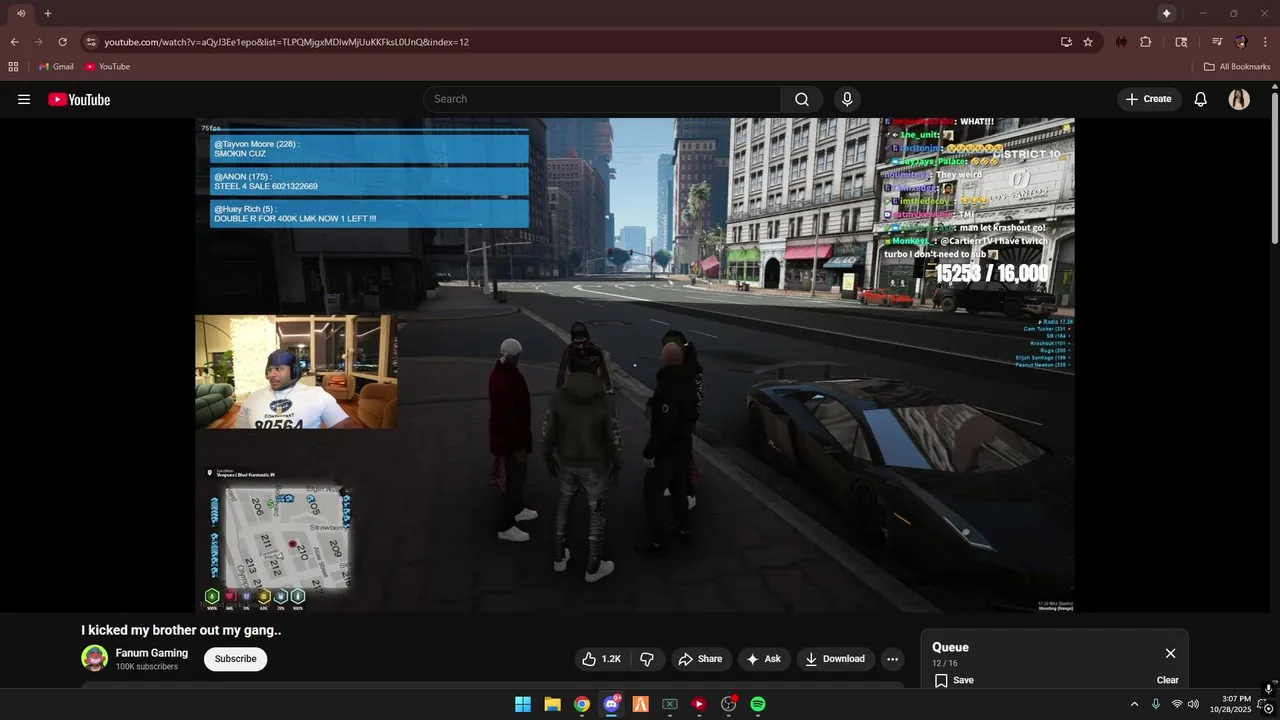Viewport: 1280px width, 720px height.
Task: Open the YouTube guide hamburger menu
Action: 24,99
